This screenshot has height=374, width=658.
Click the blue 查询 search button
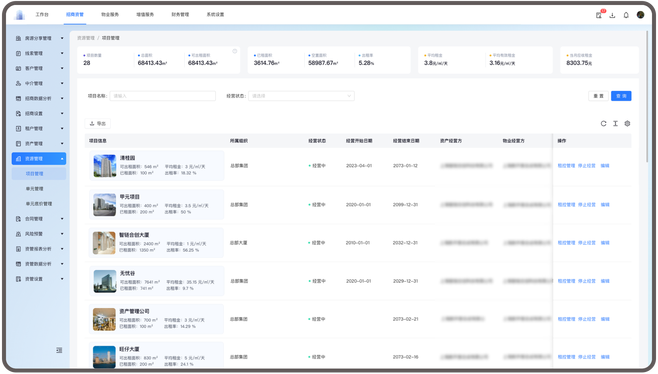pos(621,96)
